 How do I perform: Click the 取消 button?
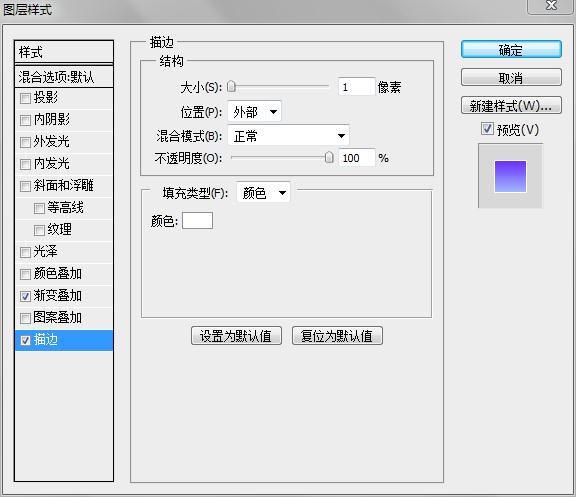pyautogui.click(x=511, y=78)
